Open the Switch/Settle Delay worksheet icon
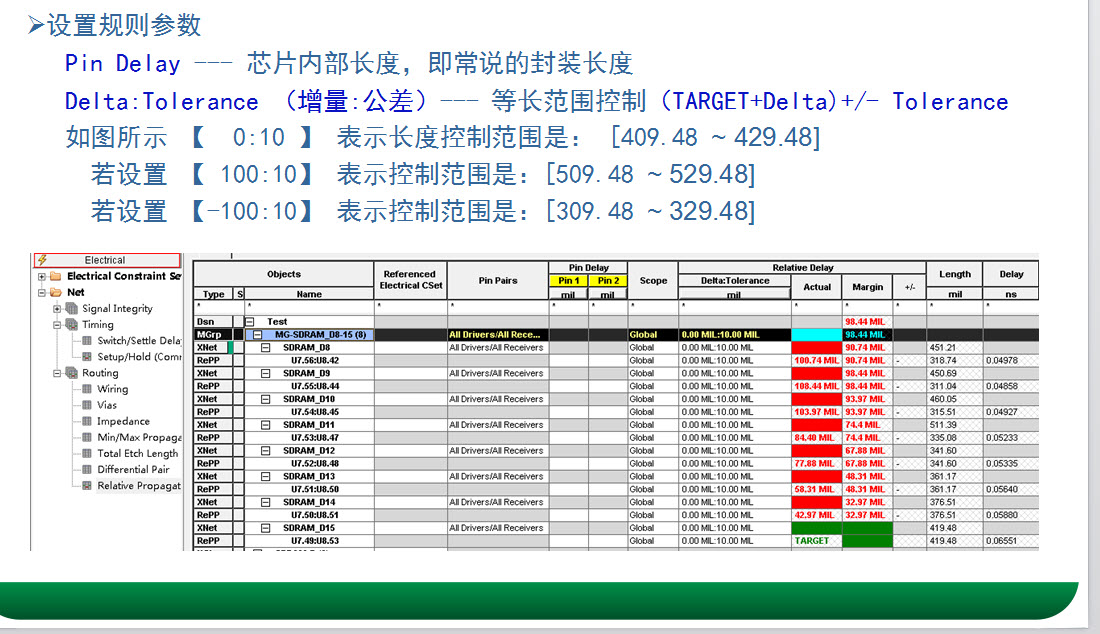This screenshot has width=1100, height=634. 87,341
